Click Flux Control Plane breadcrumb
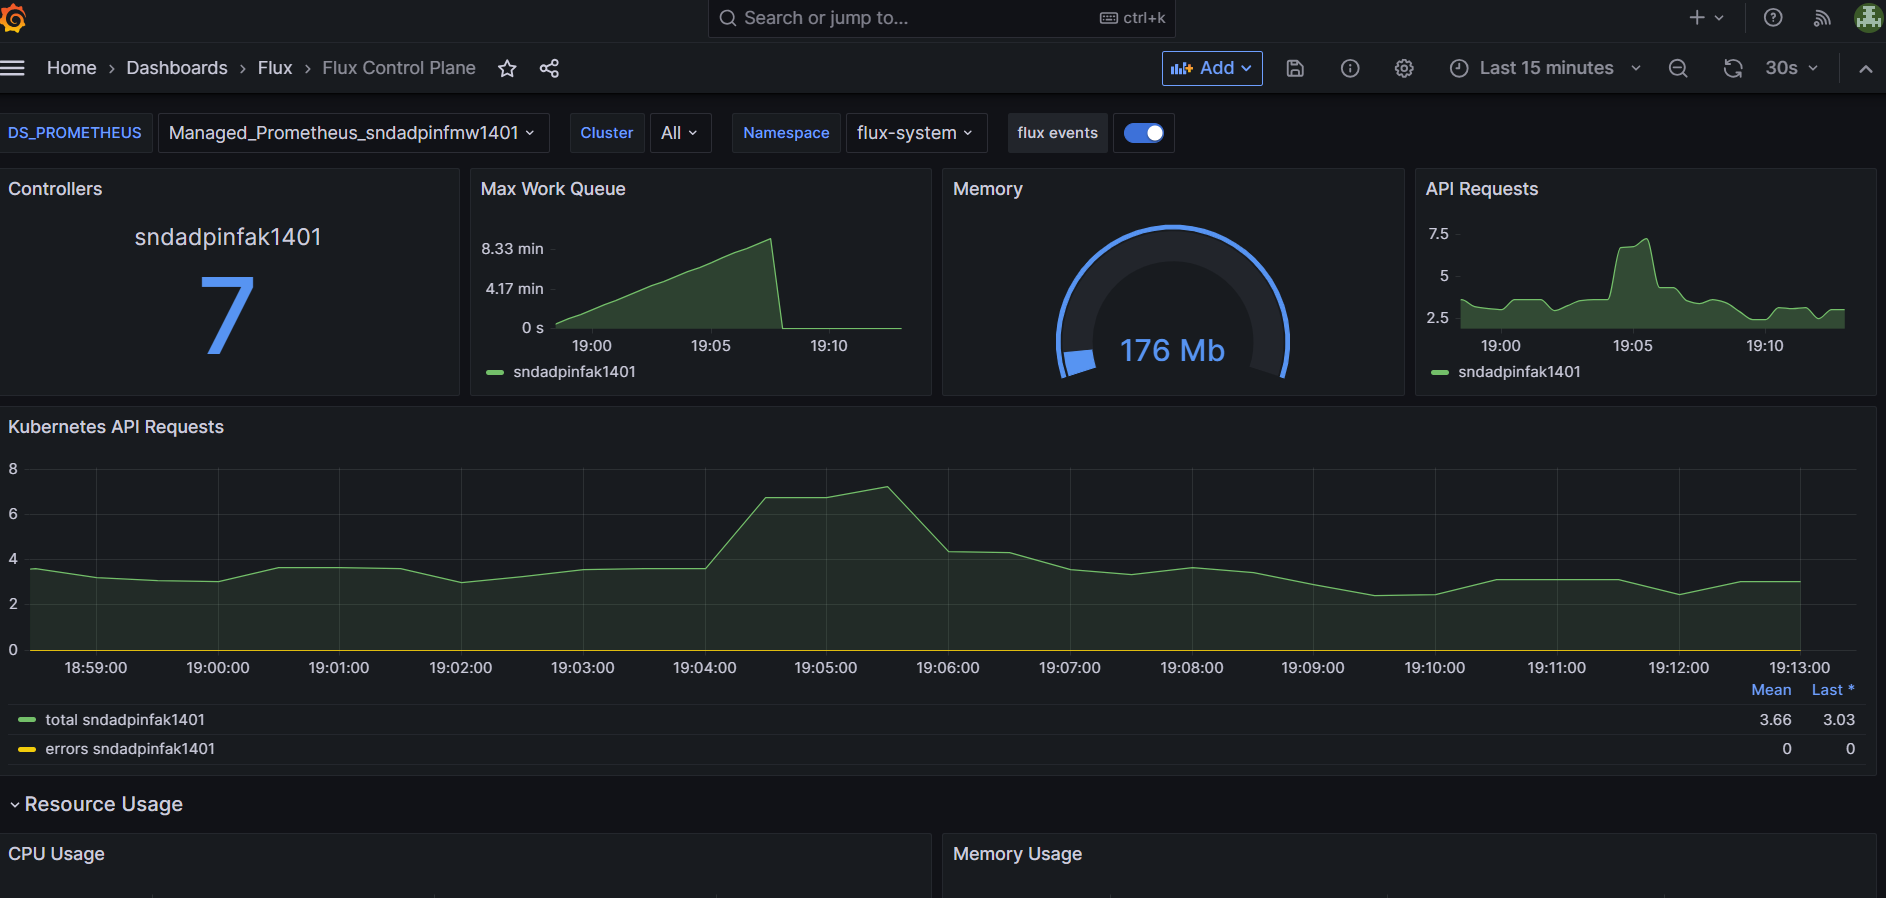 (x=399, y=68)
